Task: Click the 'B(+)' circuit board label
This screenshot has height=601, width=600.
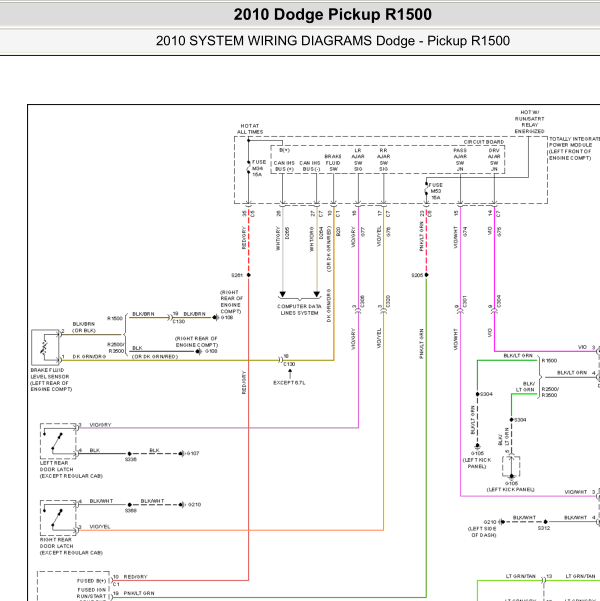Action: [x=284, y=150]
